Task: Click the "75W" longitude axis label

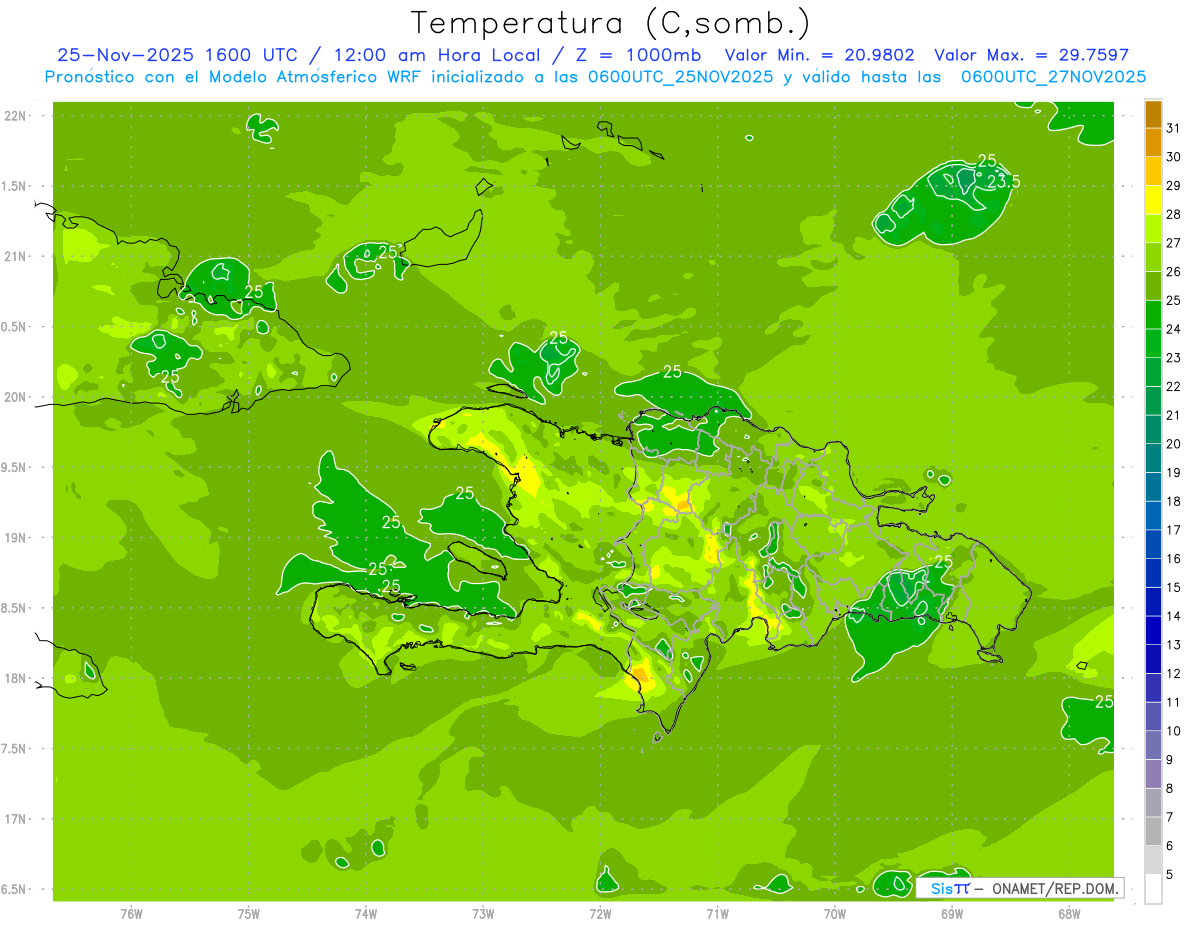Action: click(249, 914)
